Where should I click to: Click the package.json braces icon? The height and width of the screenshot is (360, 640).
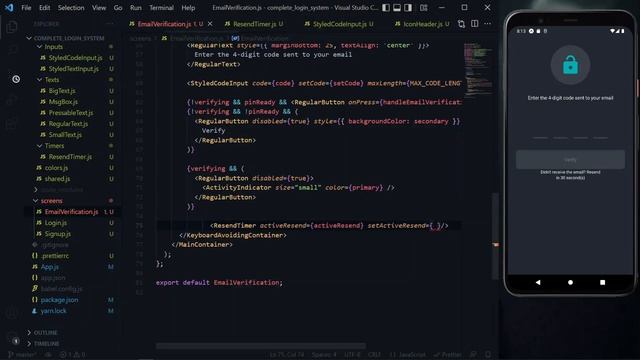pos(35,300)
